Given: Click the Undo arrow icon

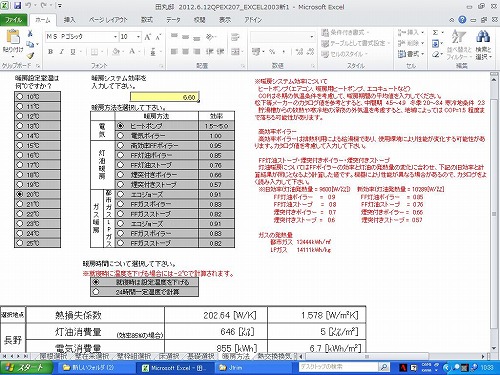Looking at the screenshot, I should tap(28, 6).
